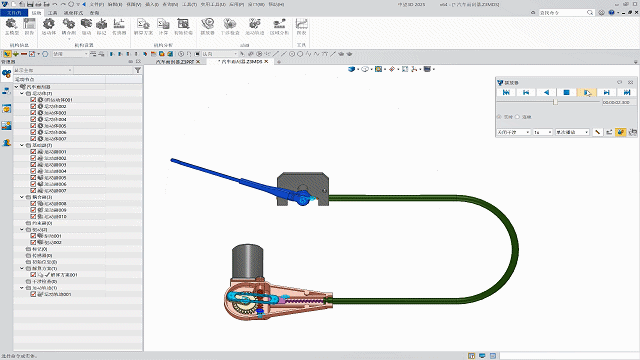Open the 1x playback speed dropdown
Image resolution: width=640 pixels, height=360 pixels.
543,132
